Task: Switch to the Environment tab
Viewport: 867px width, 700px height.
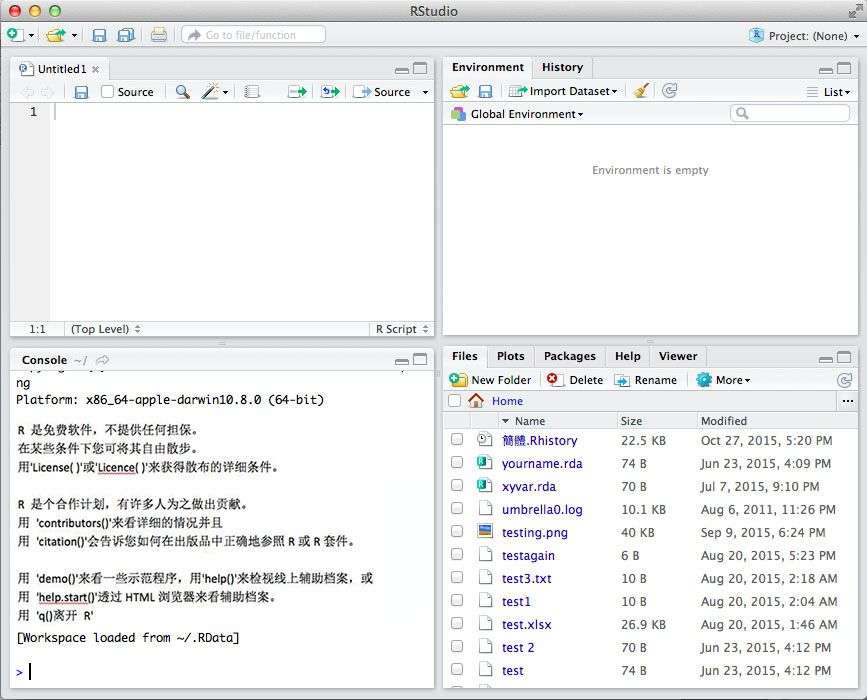Action: tap(488, 67)
